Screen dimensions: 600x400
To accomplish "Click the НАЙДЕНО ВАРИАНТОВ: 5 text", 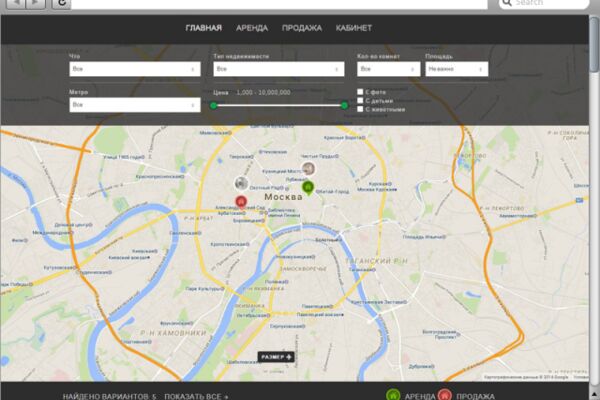I will [x=109, y=397].
